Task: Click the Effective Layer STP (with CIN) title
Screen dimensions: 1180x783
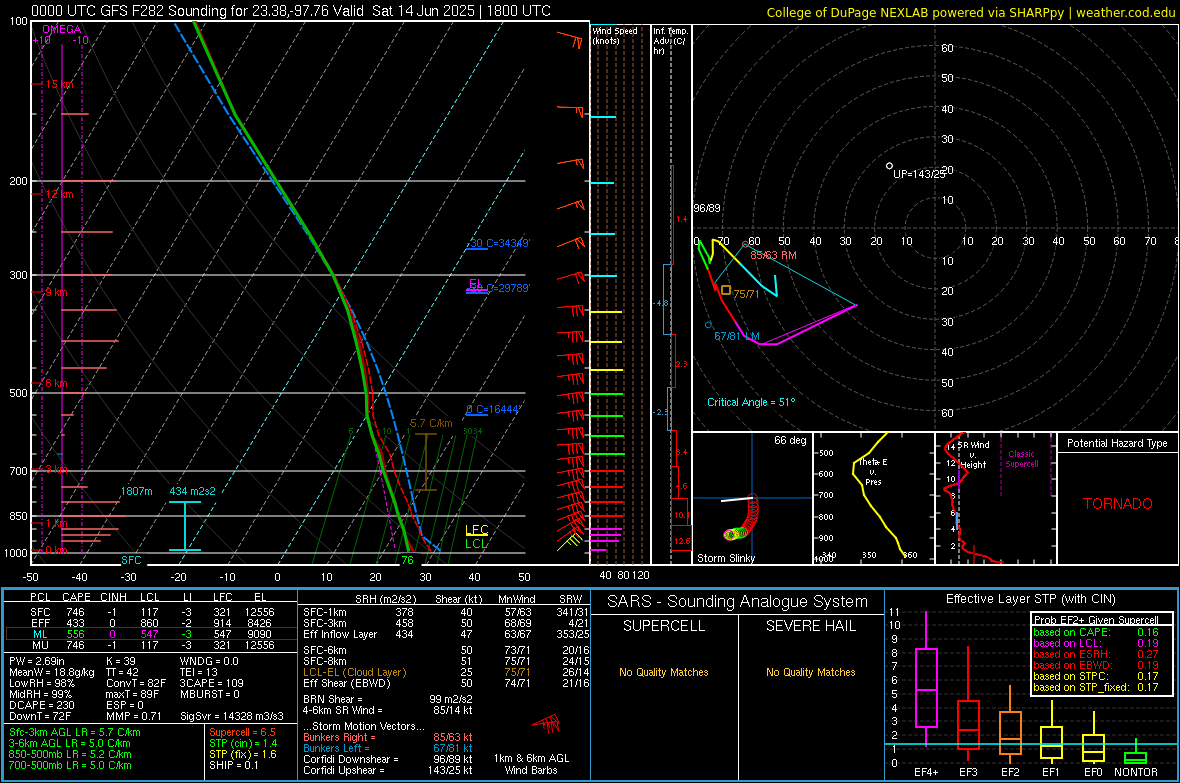Action: click(1030, 599)
